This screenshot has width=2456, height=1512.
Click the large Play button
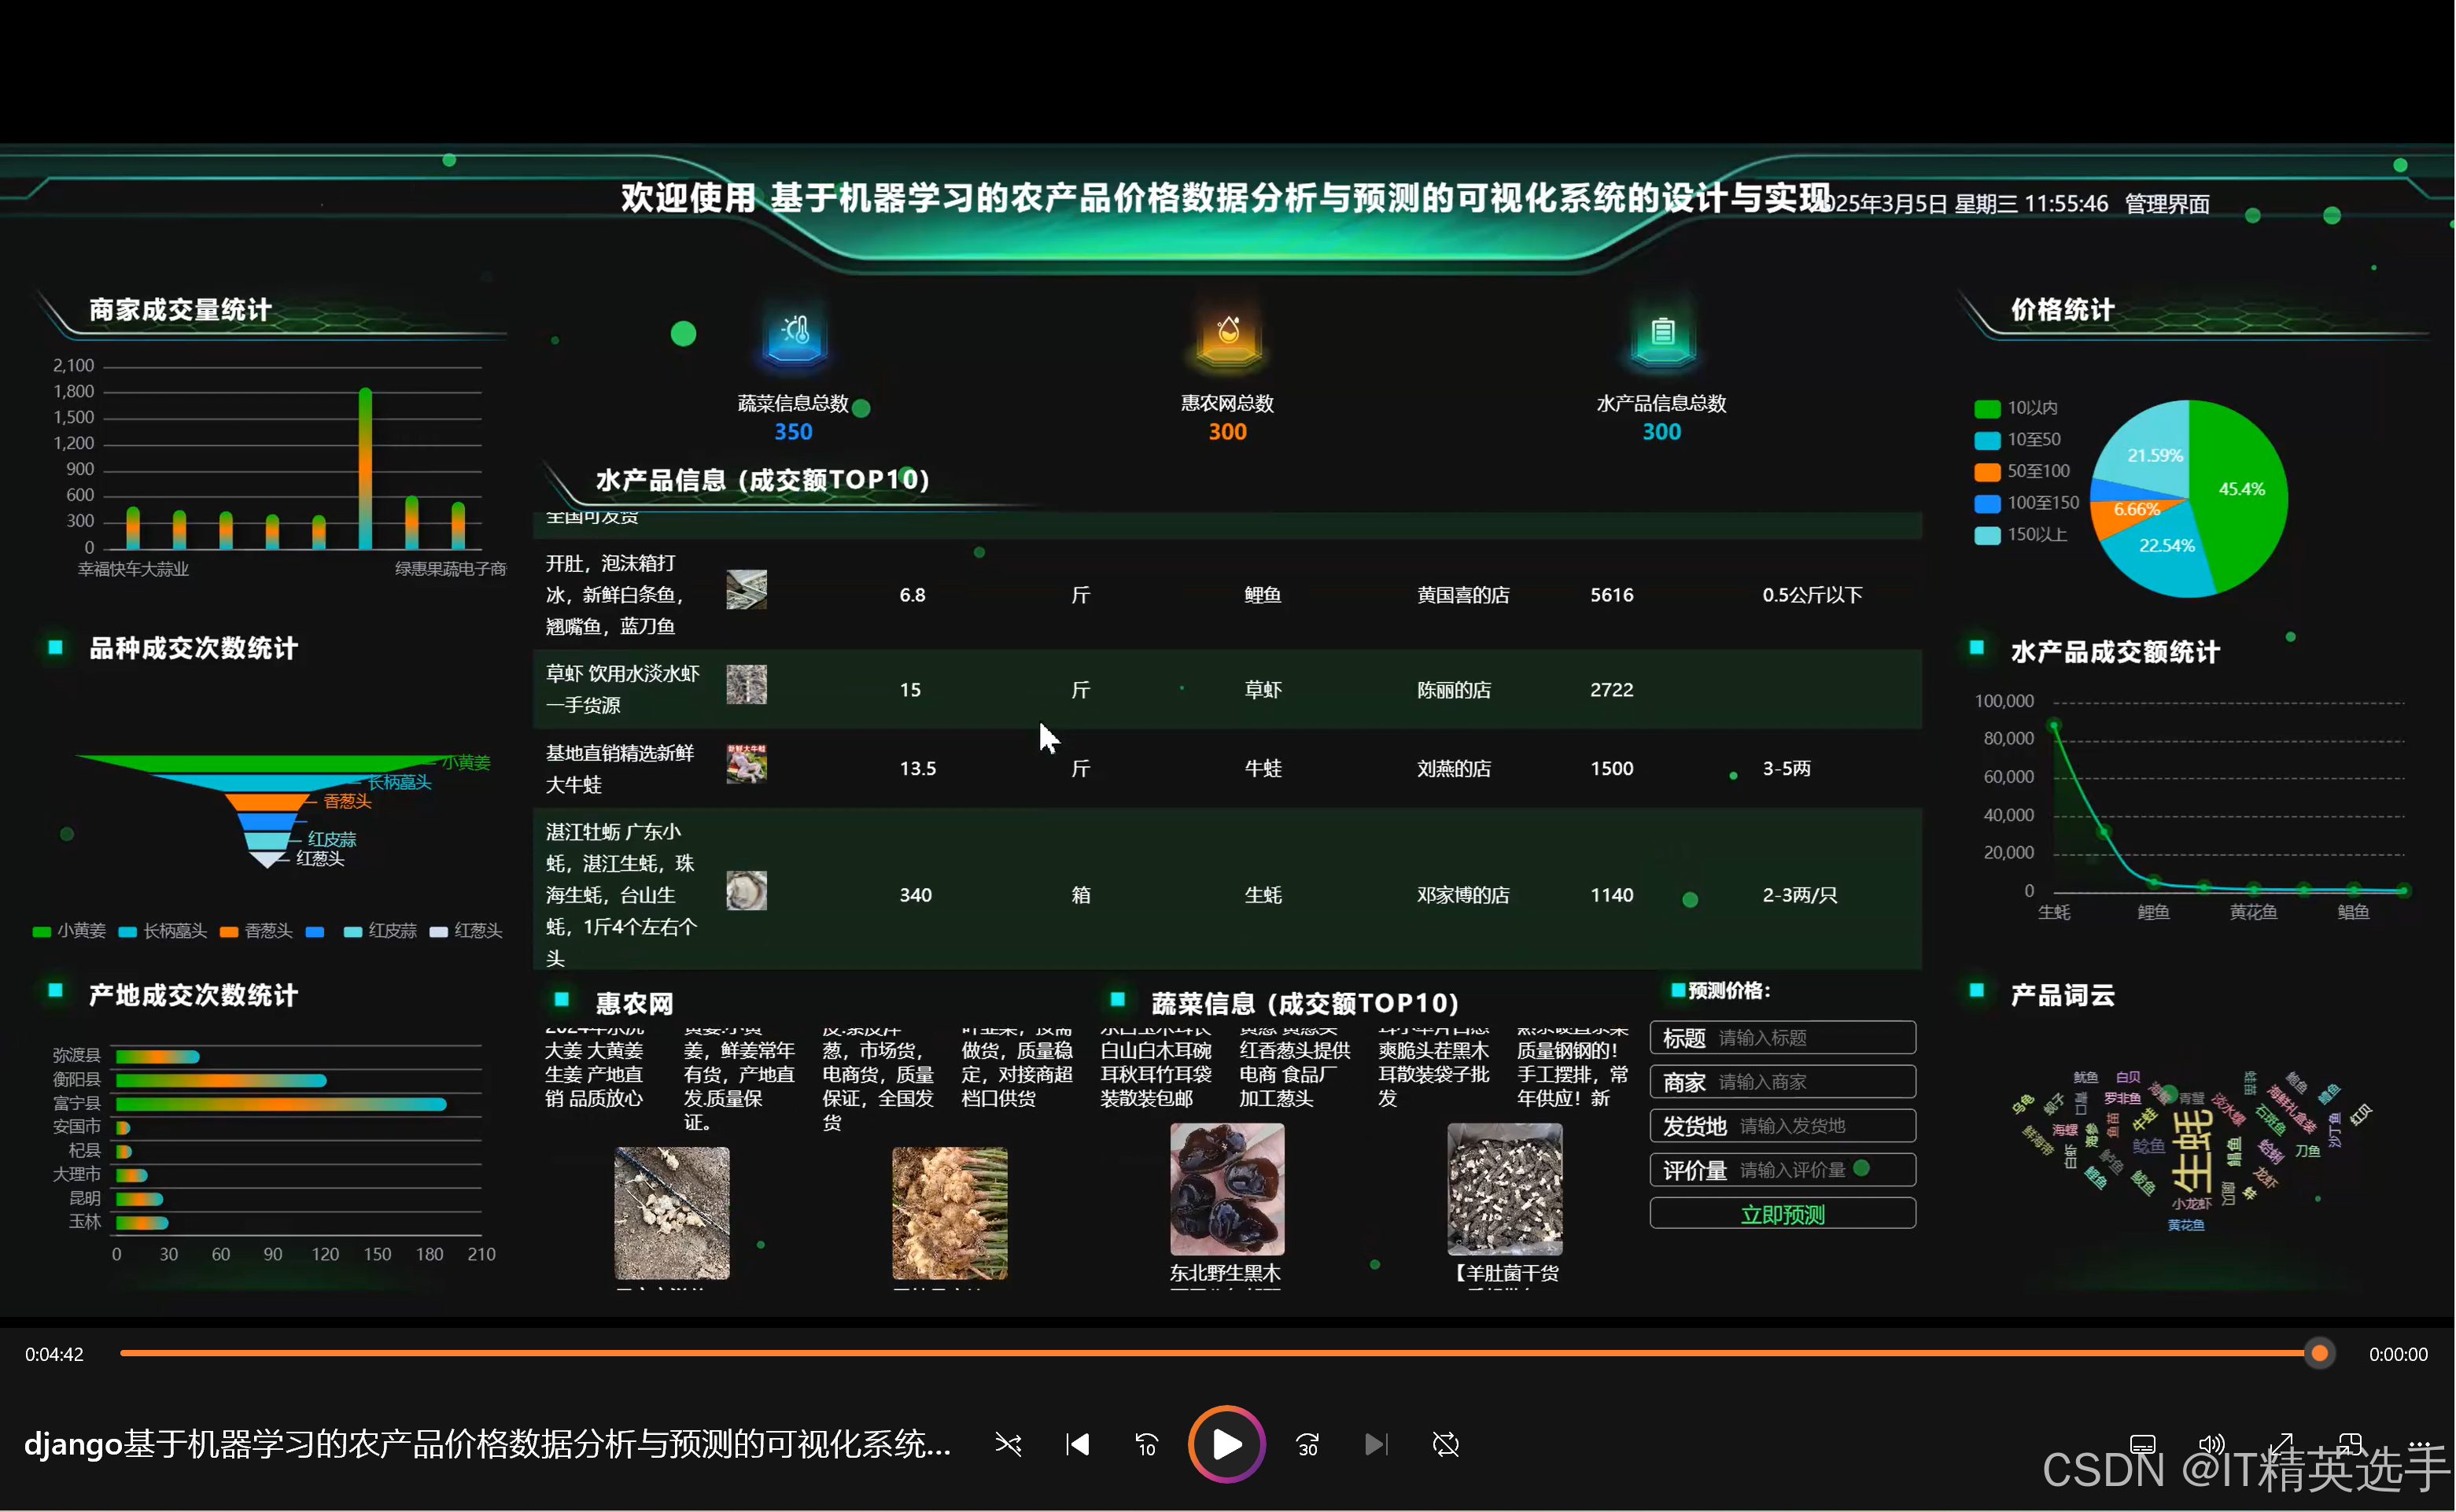coord(1227,1444)
